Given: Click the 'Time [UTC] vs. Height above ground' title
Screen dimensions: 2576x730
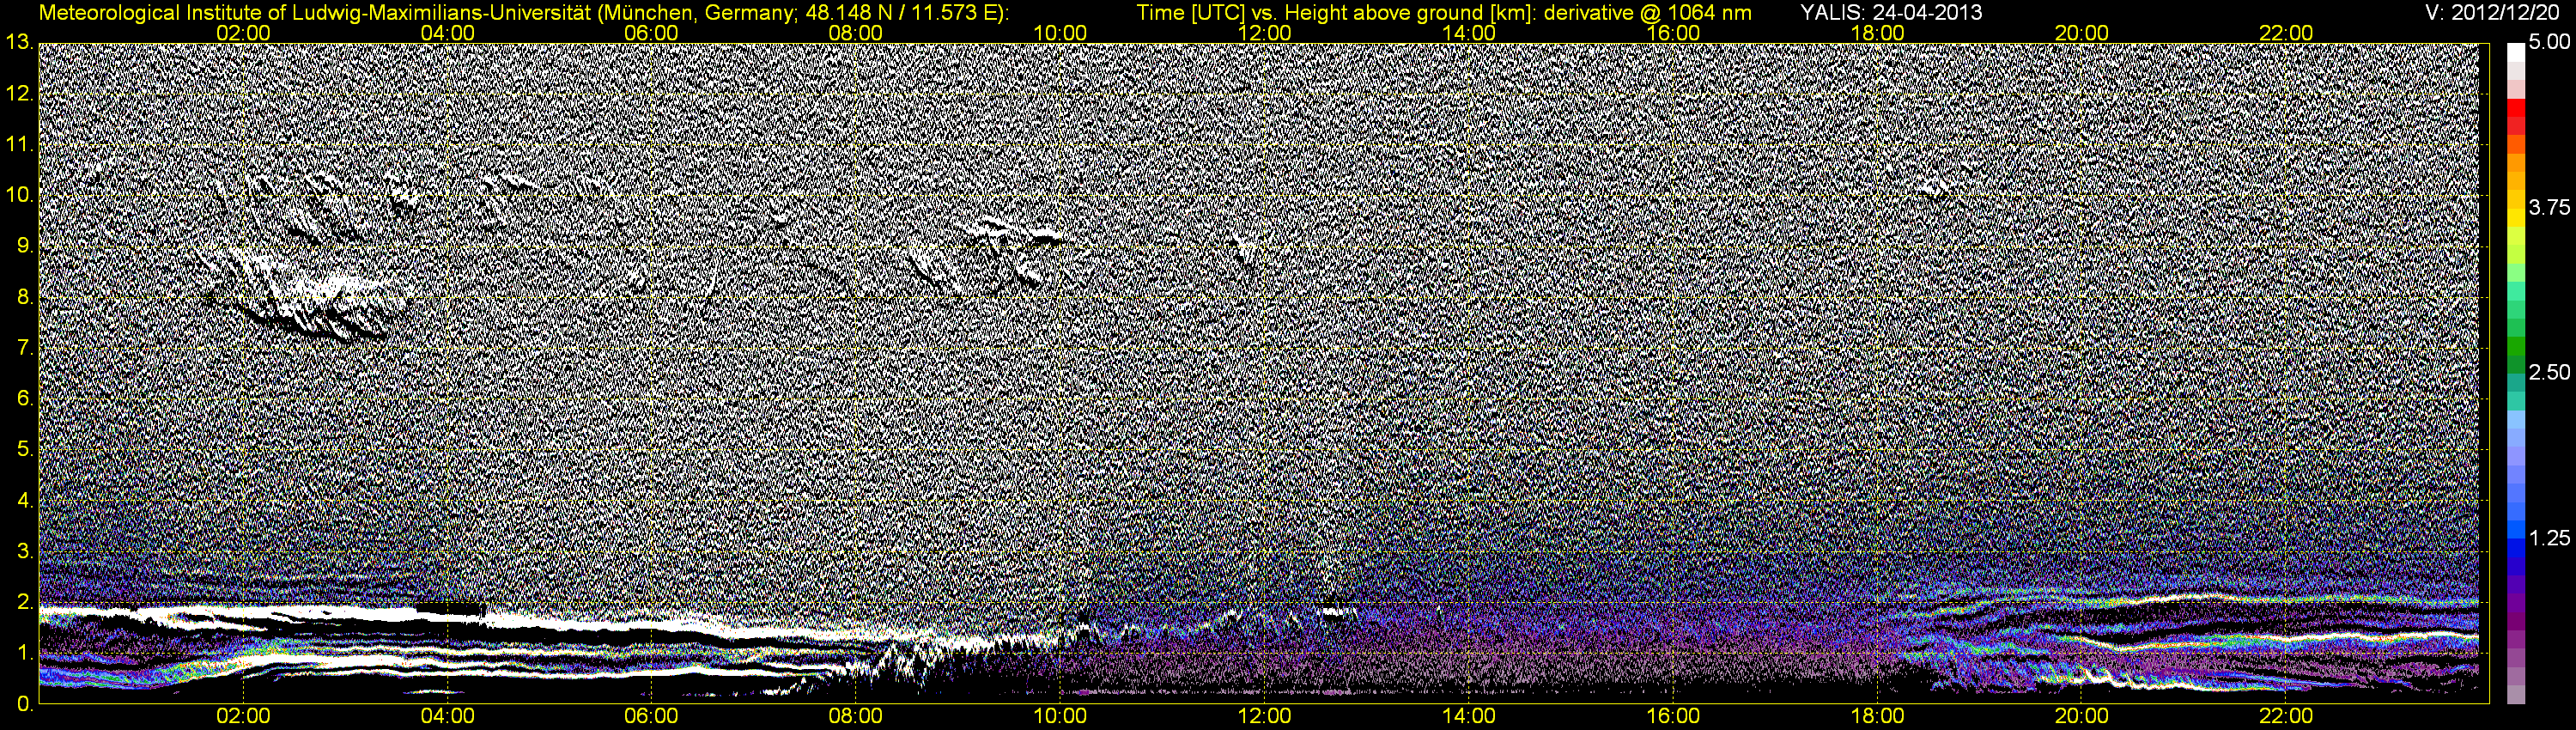Looking at the screenshot, I should point(1444,13).
